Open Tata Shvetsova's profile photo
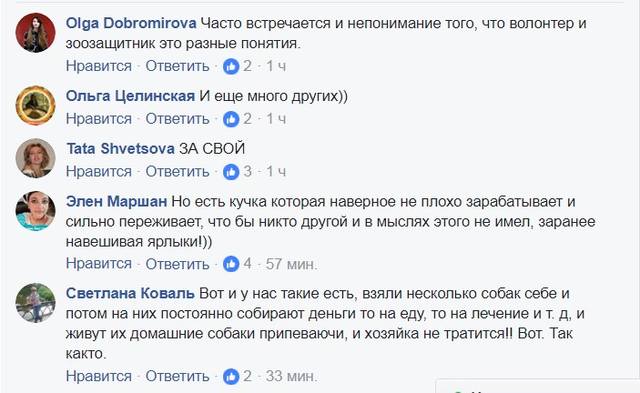The height and width of the screenshot is (393, 640). pos(36,158)
